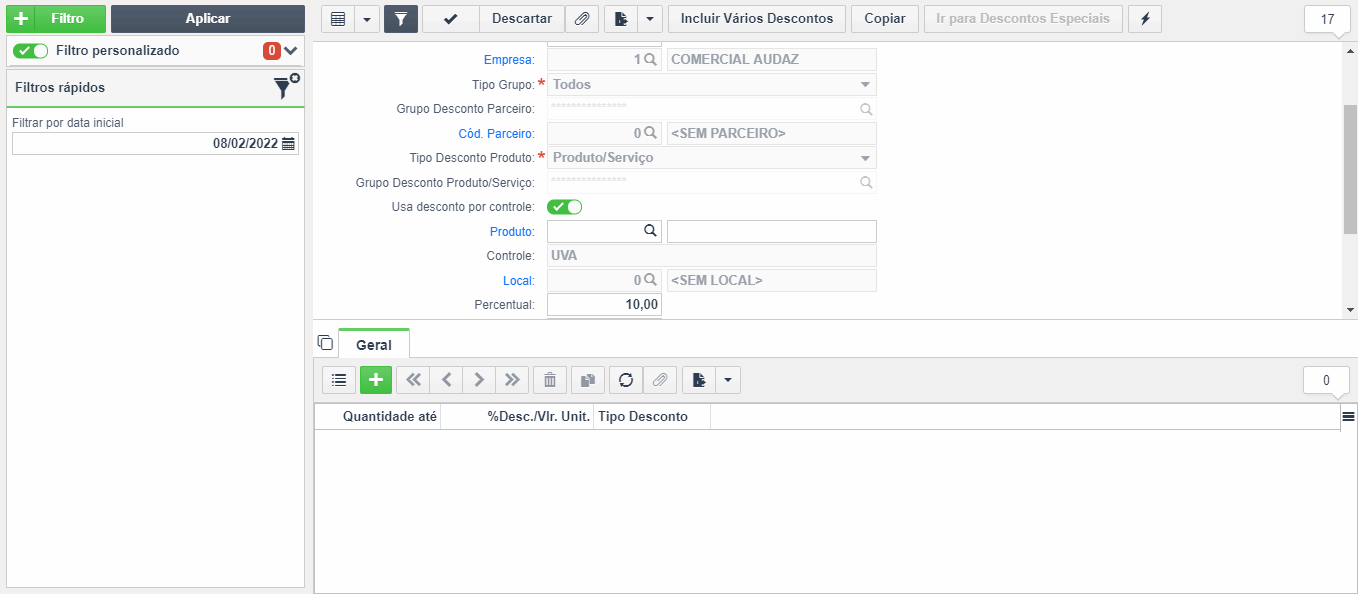Open the paperclip attachments icon in top toolbar
The height and width of the screenshot is (594, 1358).
click(x=581, y=19)
